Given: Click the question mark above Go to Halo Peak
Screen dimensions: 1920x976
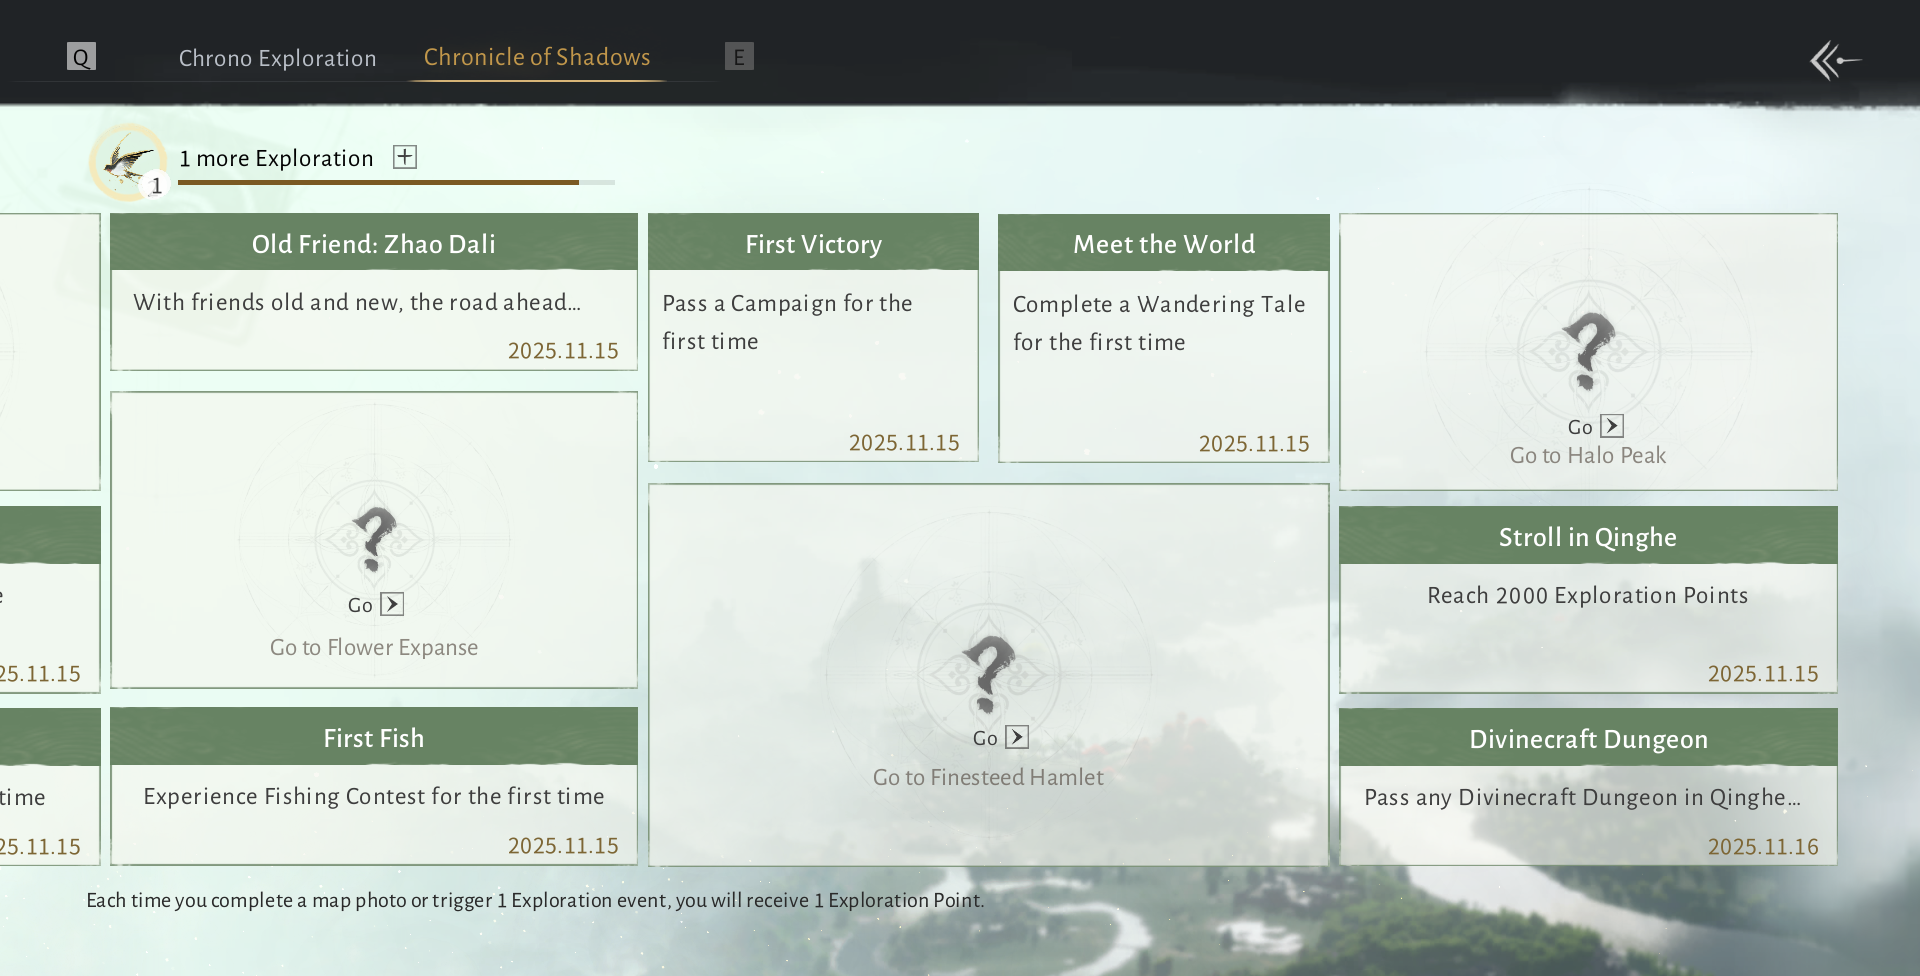Looking at the screenshot, I should [x=1588, y=351].
